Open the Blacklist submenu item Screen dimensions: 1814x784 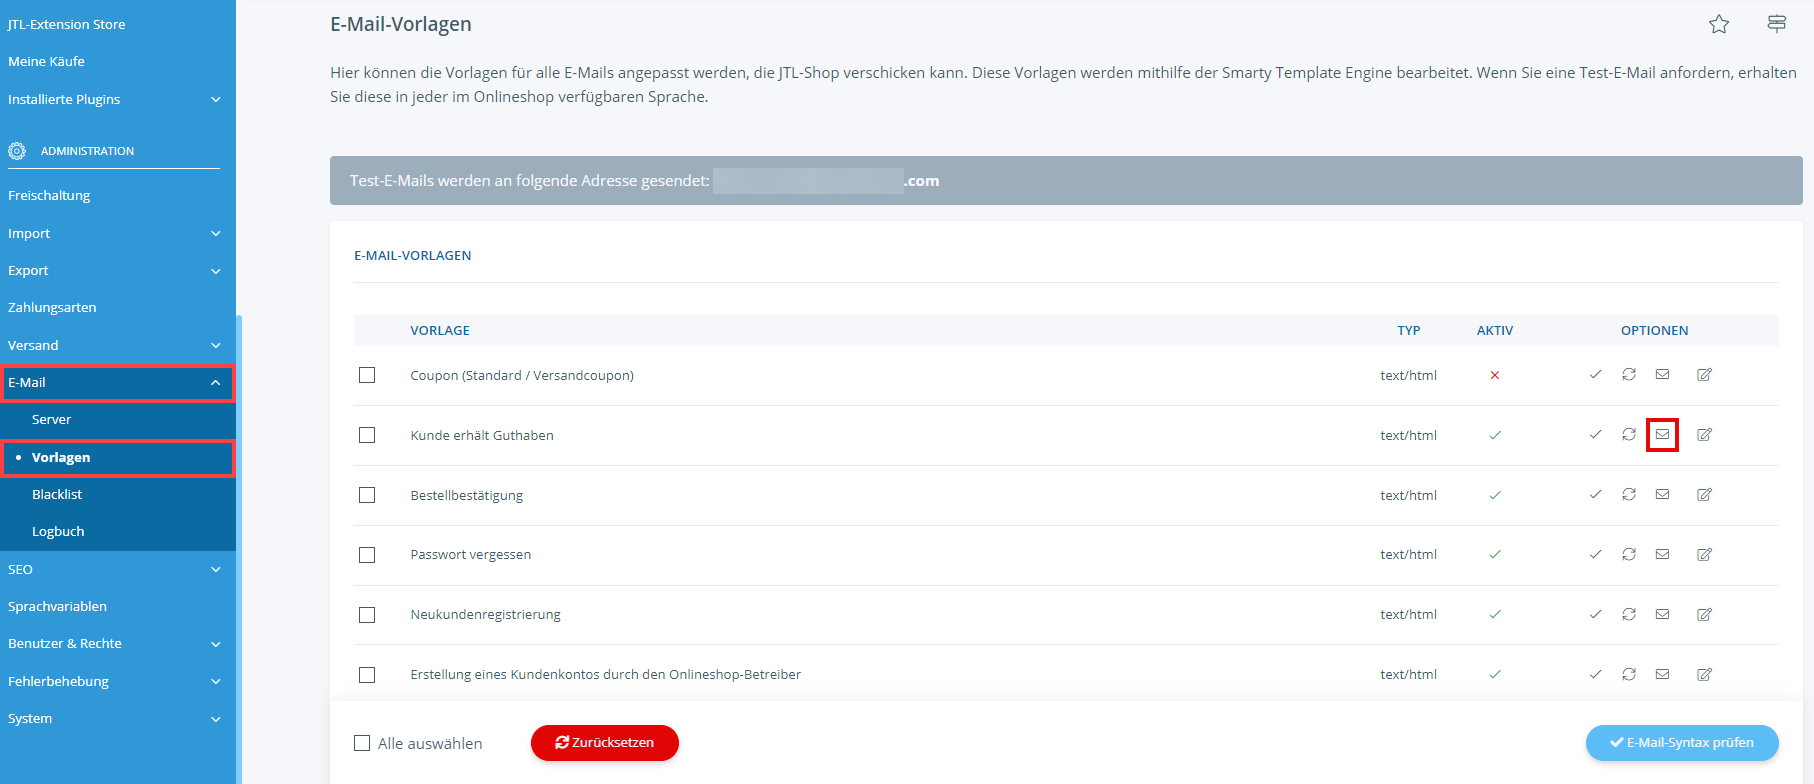[x=57, y=494]
